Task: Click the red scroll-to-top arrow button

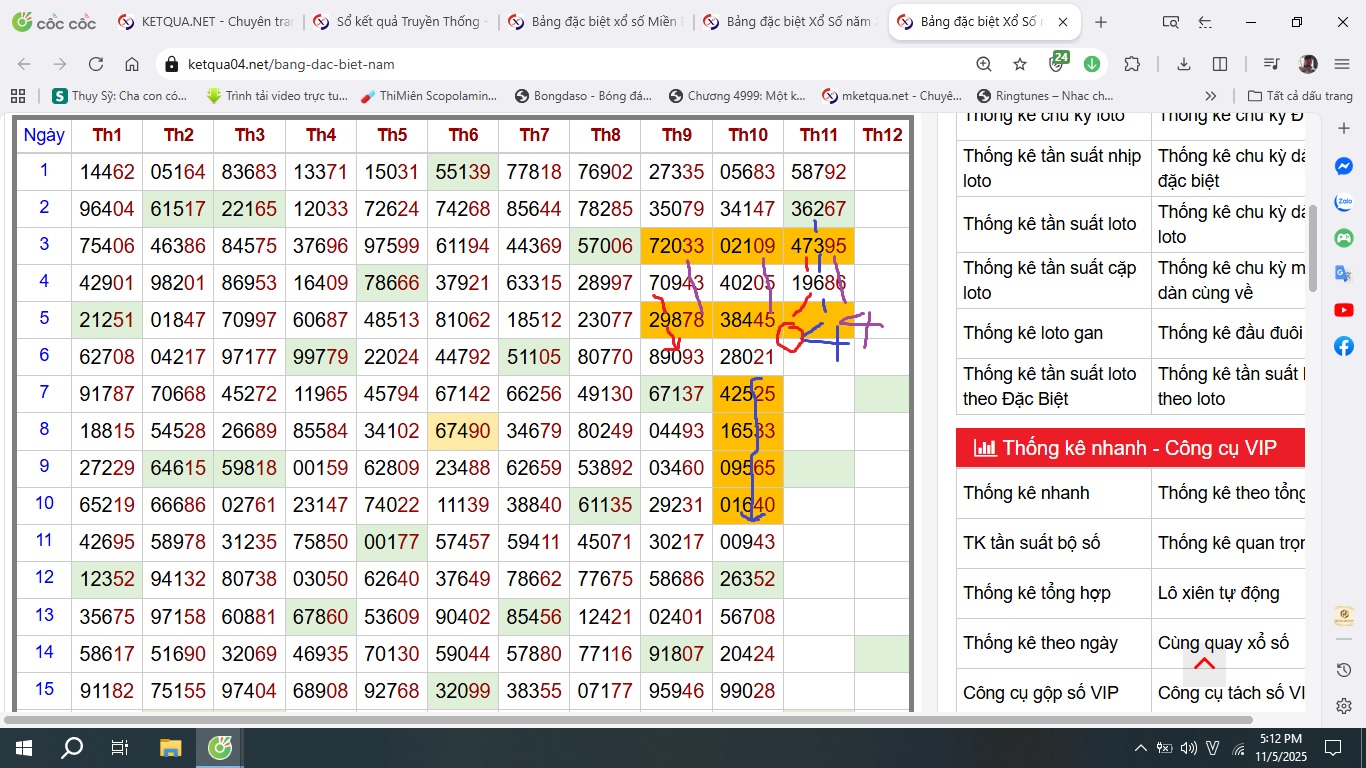Action: click(x=1204, y=664)
